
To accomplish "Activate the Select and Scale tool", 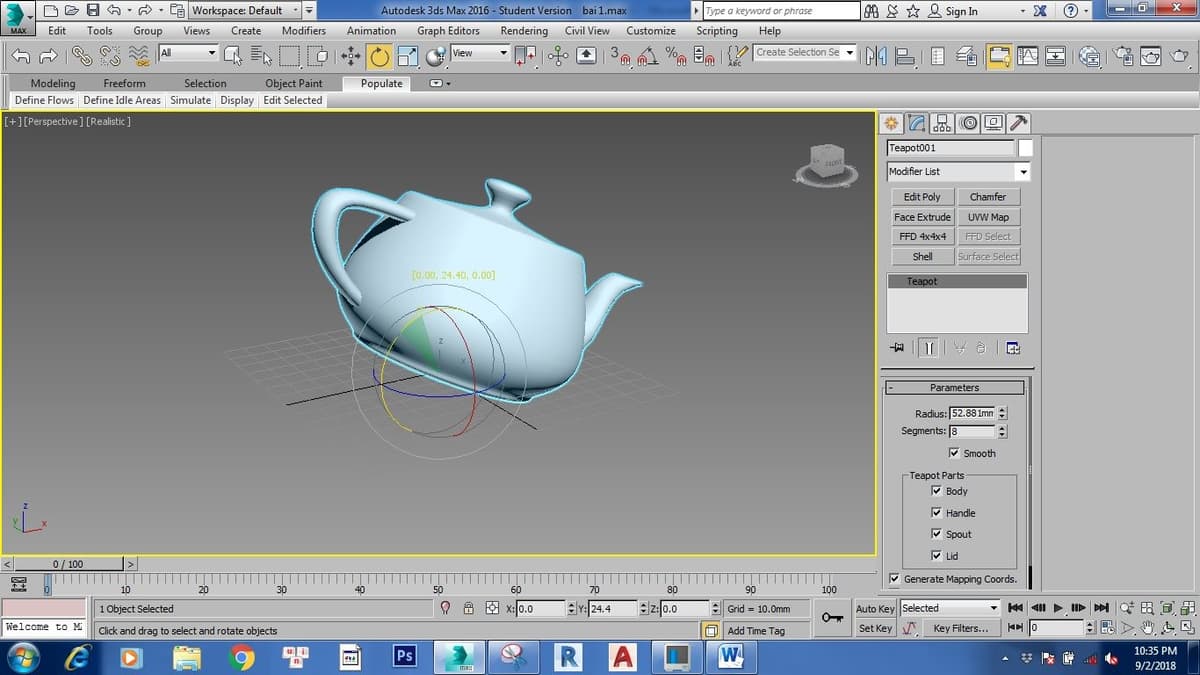I will pyautogui.click(x=407, y=57).
